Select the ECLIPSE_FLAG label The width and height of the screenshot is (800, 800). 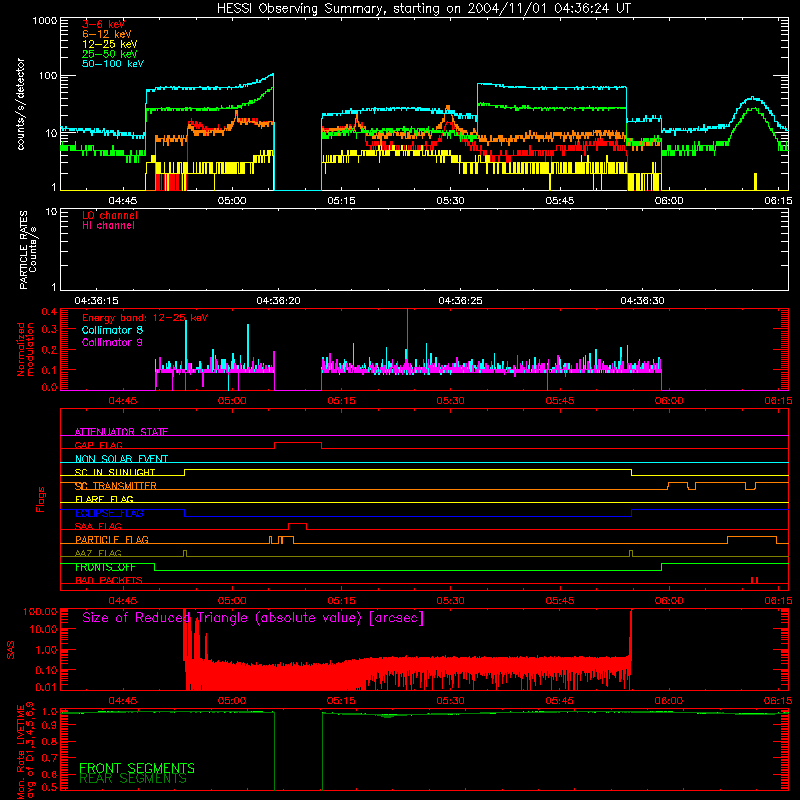click(109, 513)
